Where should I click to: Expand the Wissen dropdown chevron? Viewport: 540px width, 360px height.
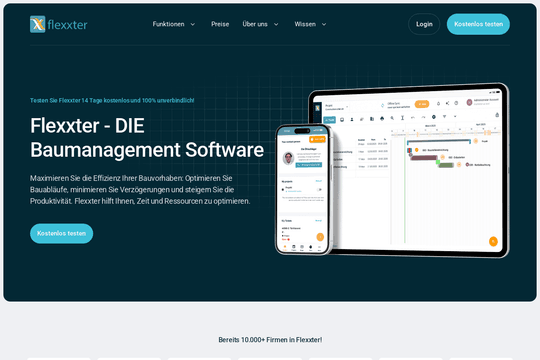tap(324, 24)
